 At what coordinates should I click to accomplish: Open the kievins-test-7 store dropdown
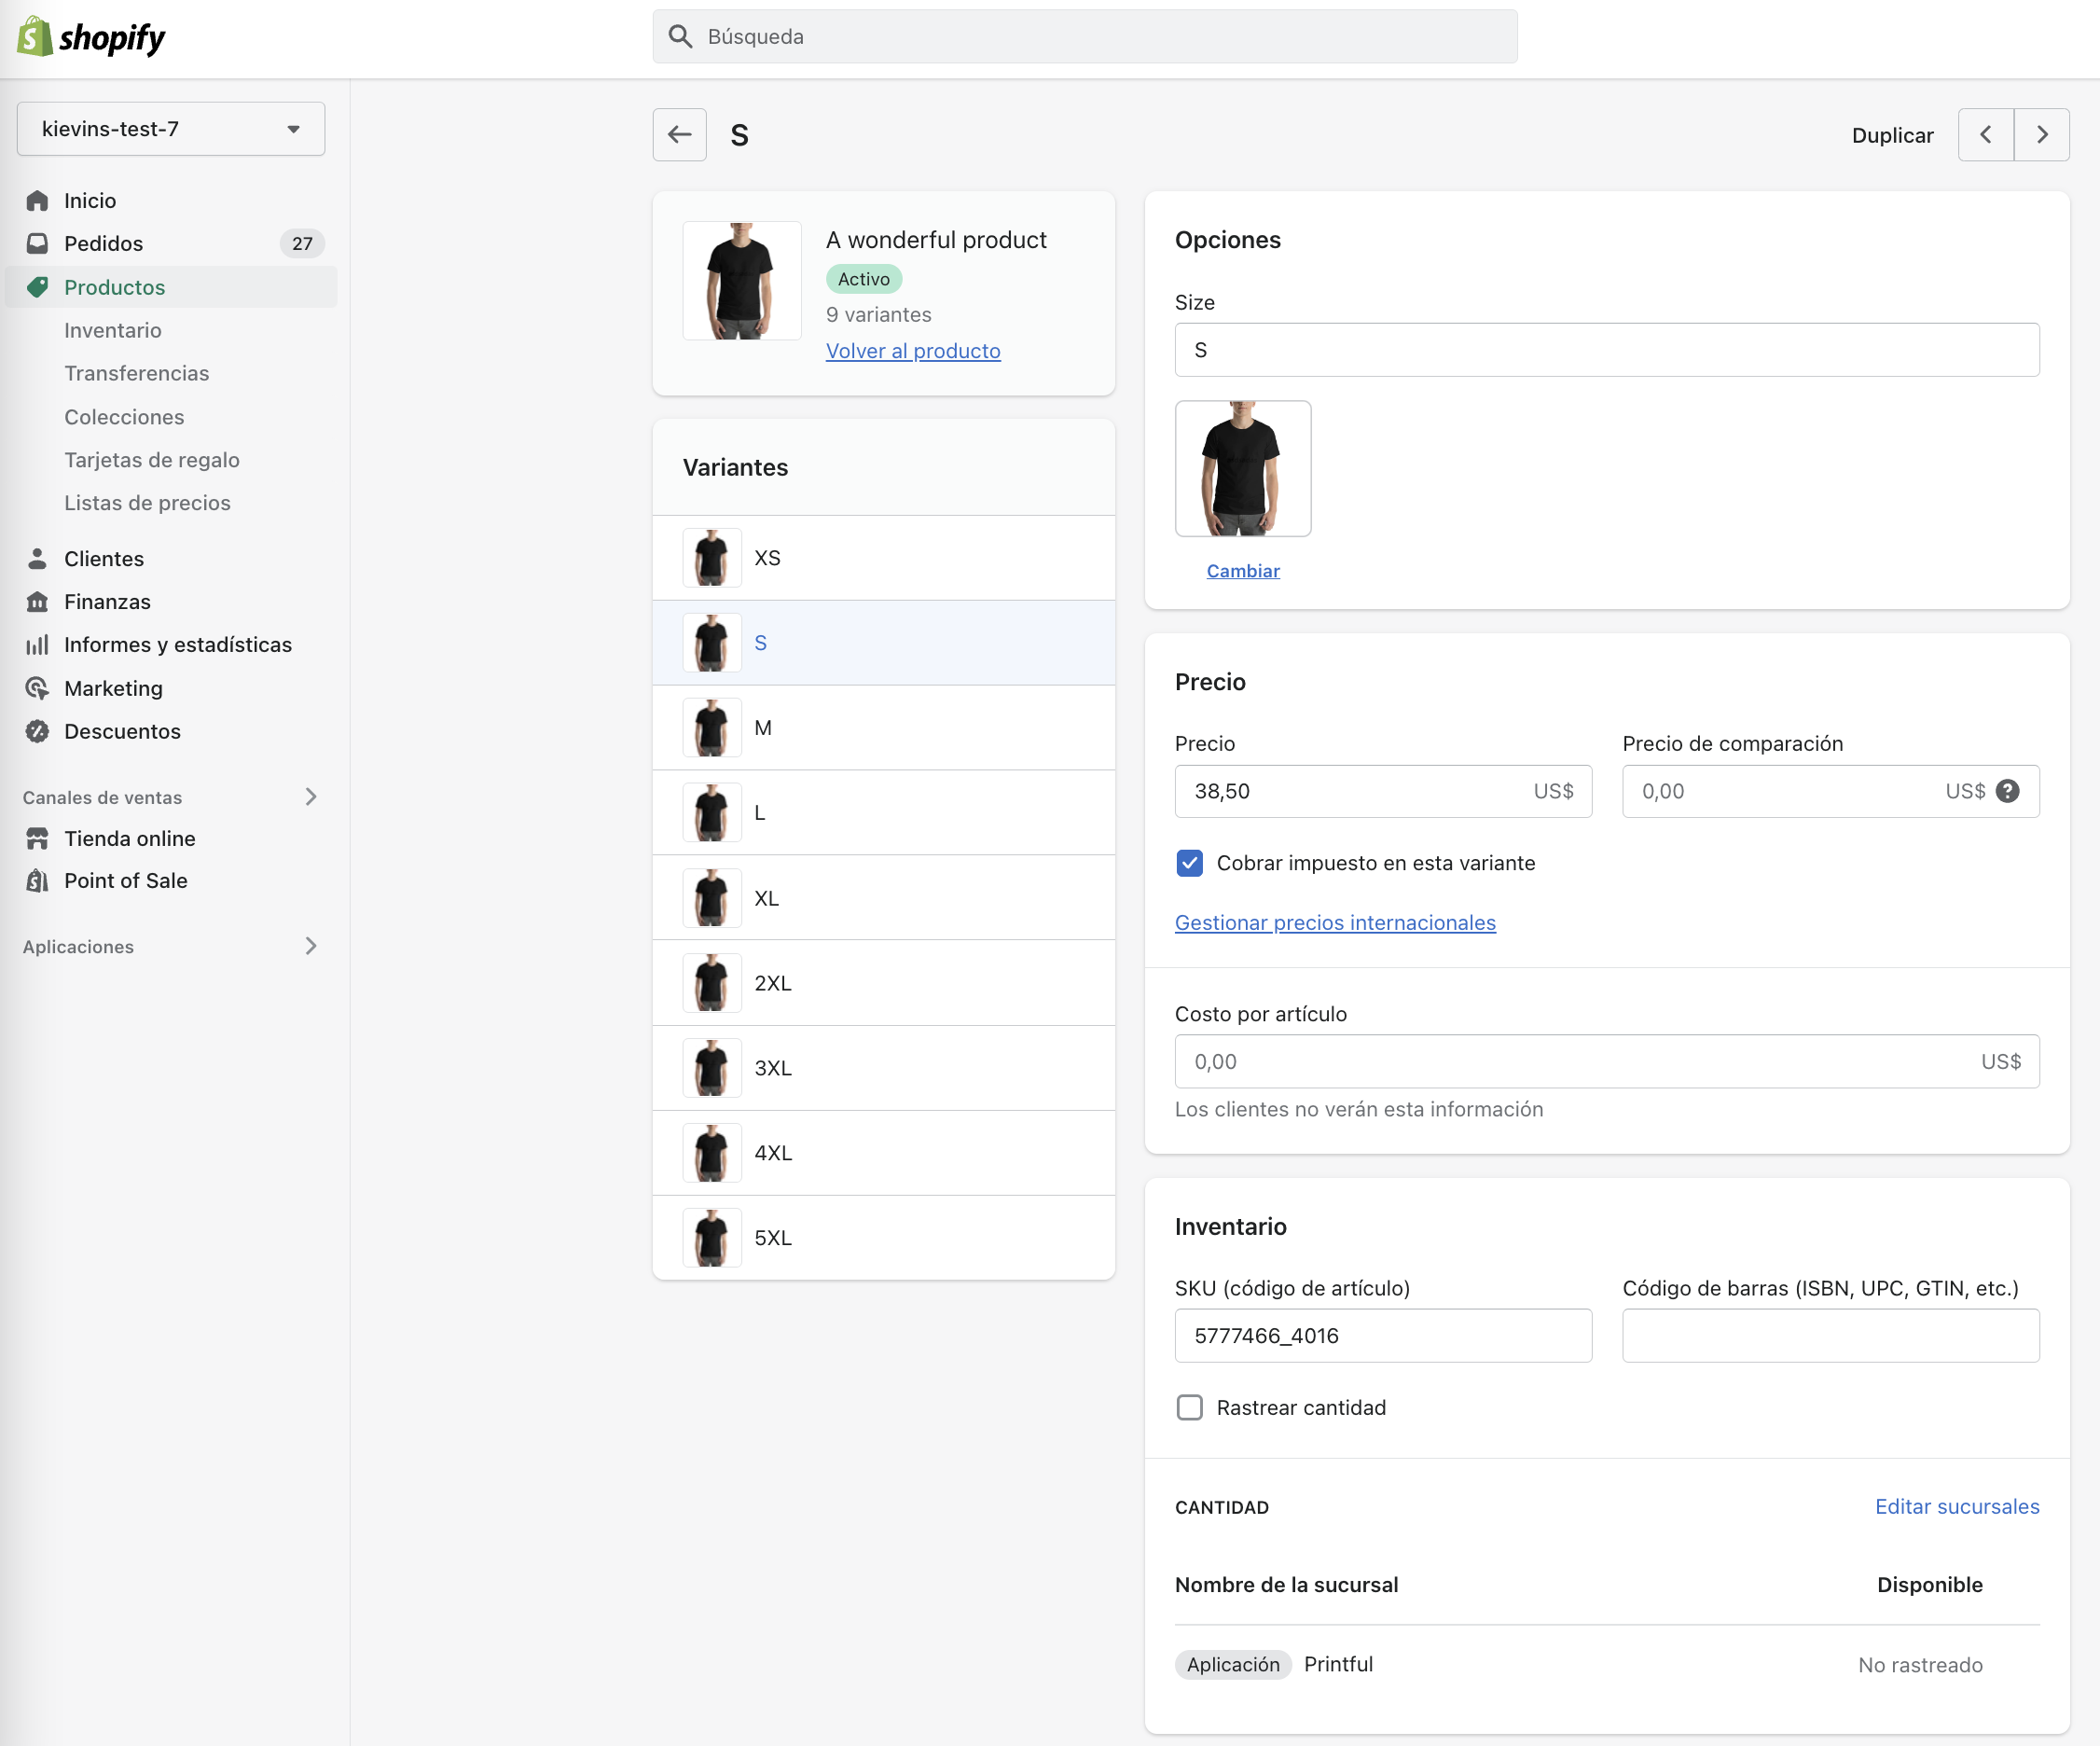[171, 129]
